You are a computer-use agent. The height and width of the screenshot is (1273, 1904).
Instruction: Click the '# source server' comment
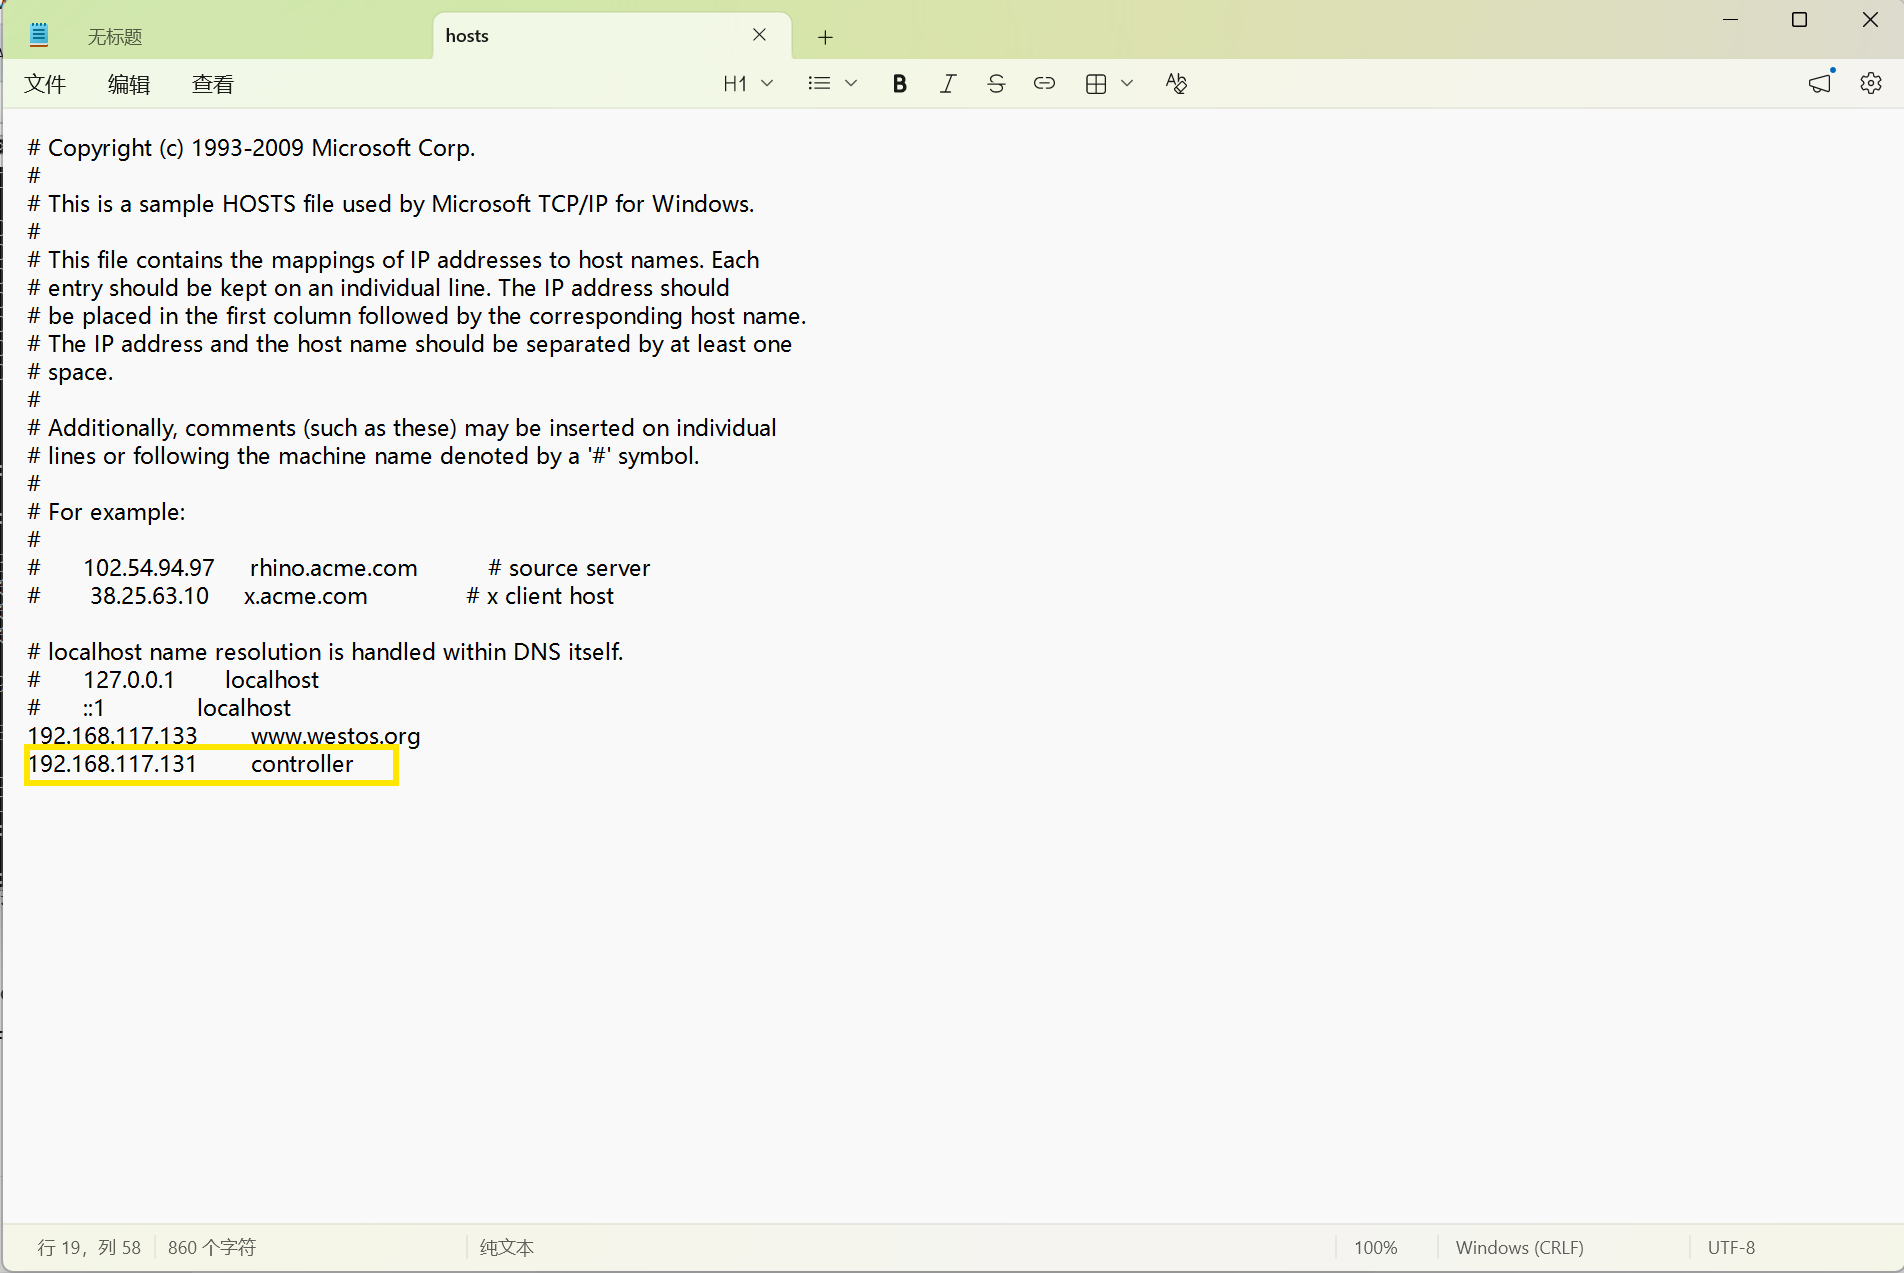tap(569, 568)
